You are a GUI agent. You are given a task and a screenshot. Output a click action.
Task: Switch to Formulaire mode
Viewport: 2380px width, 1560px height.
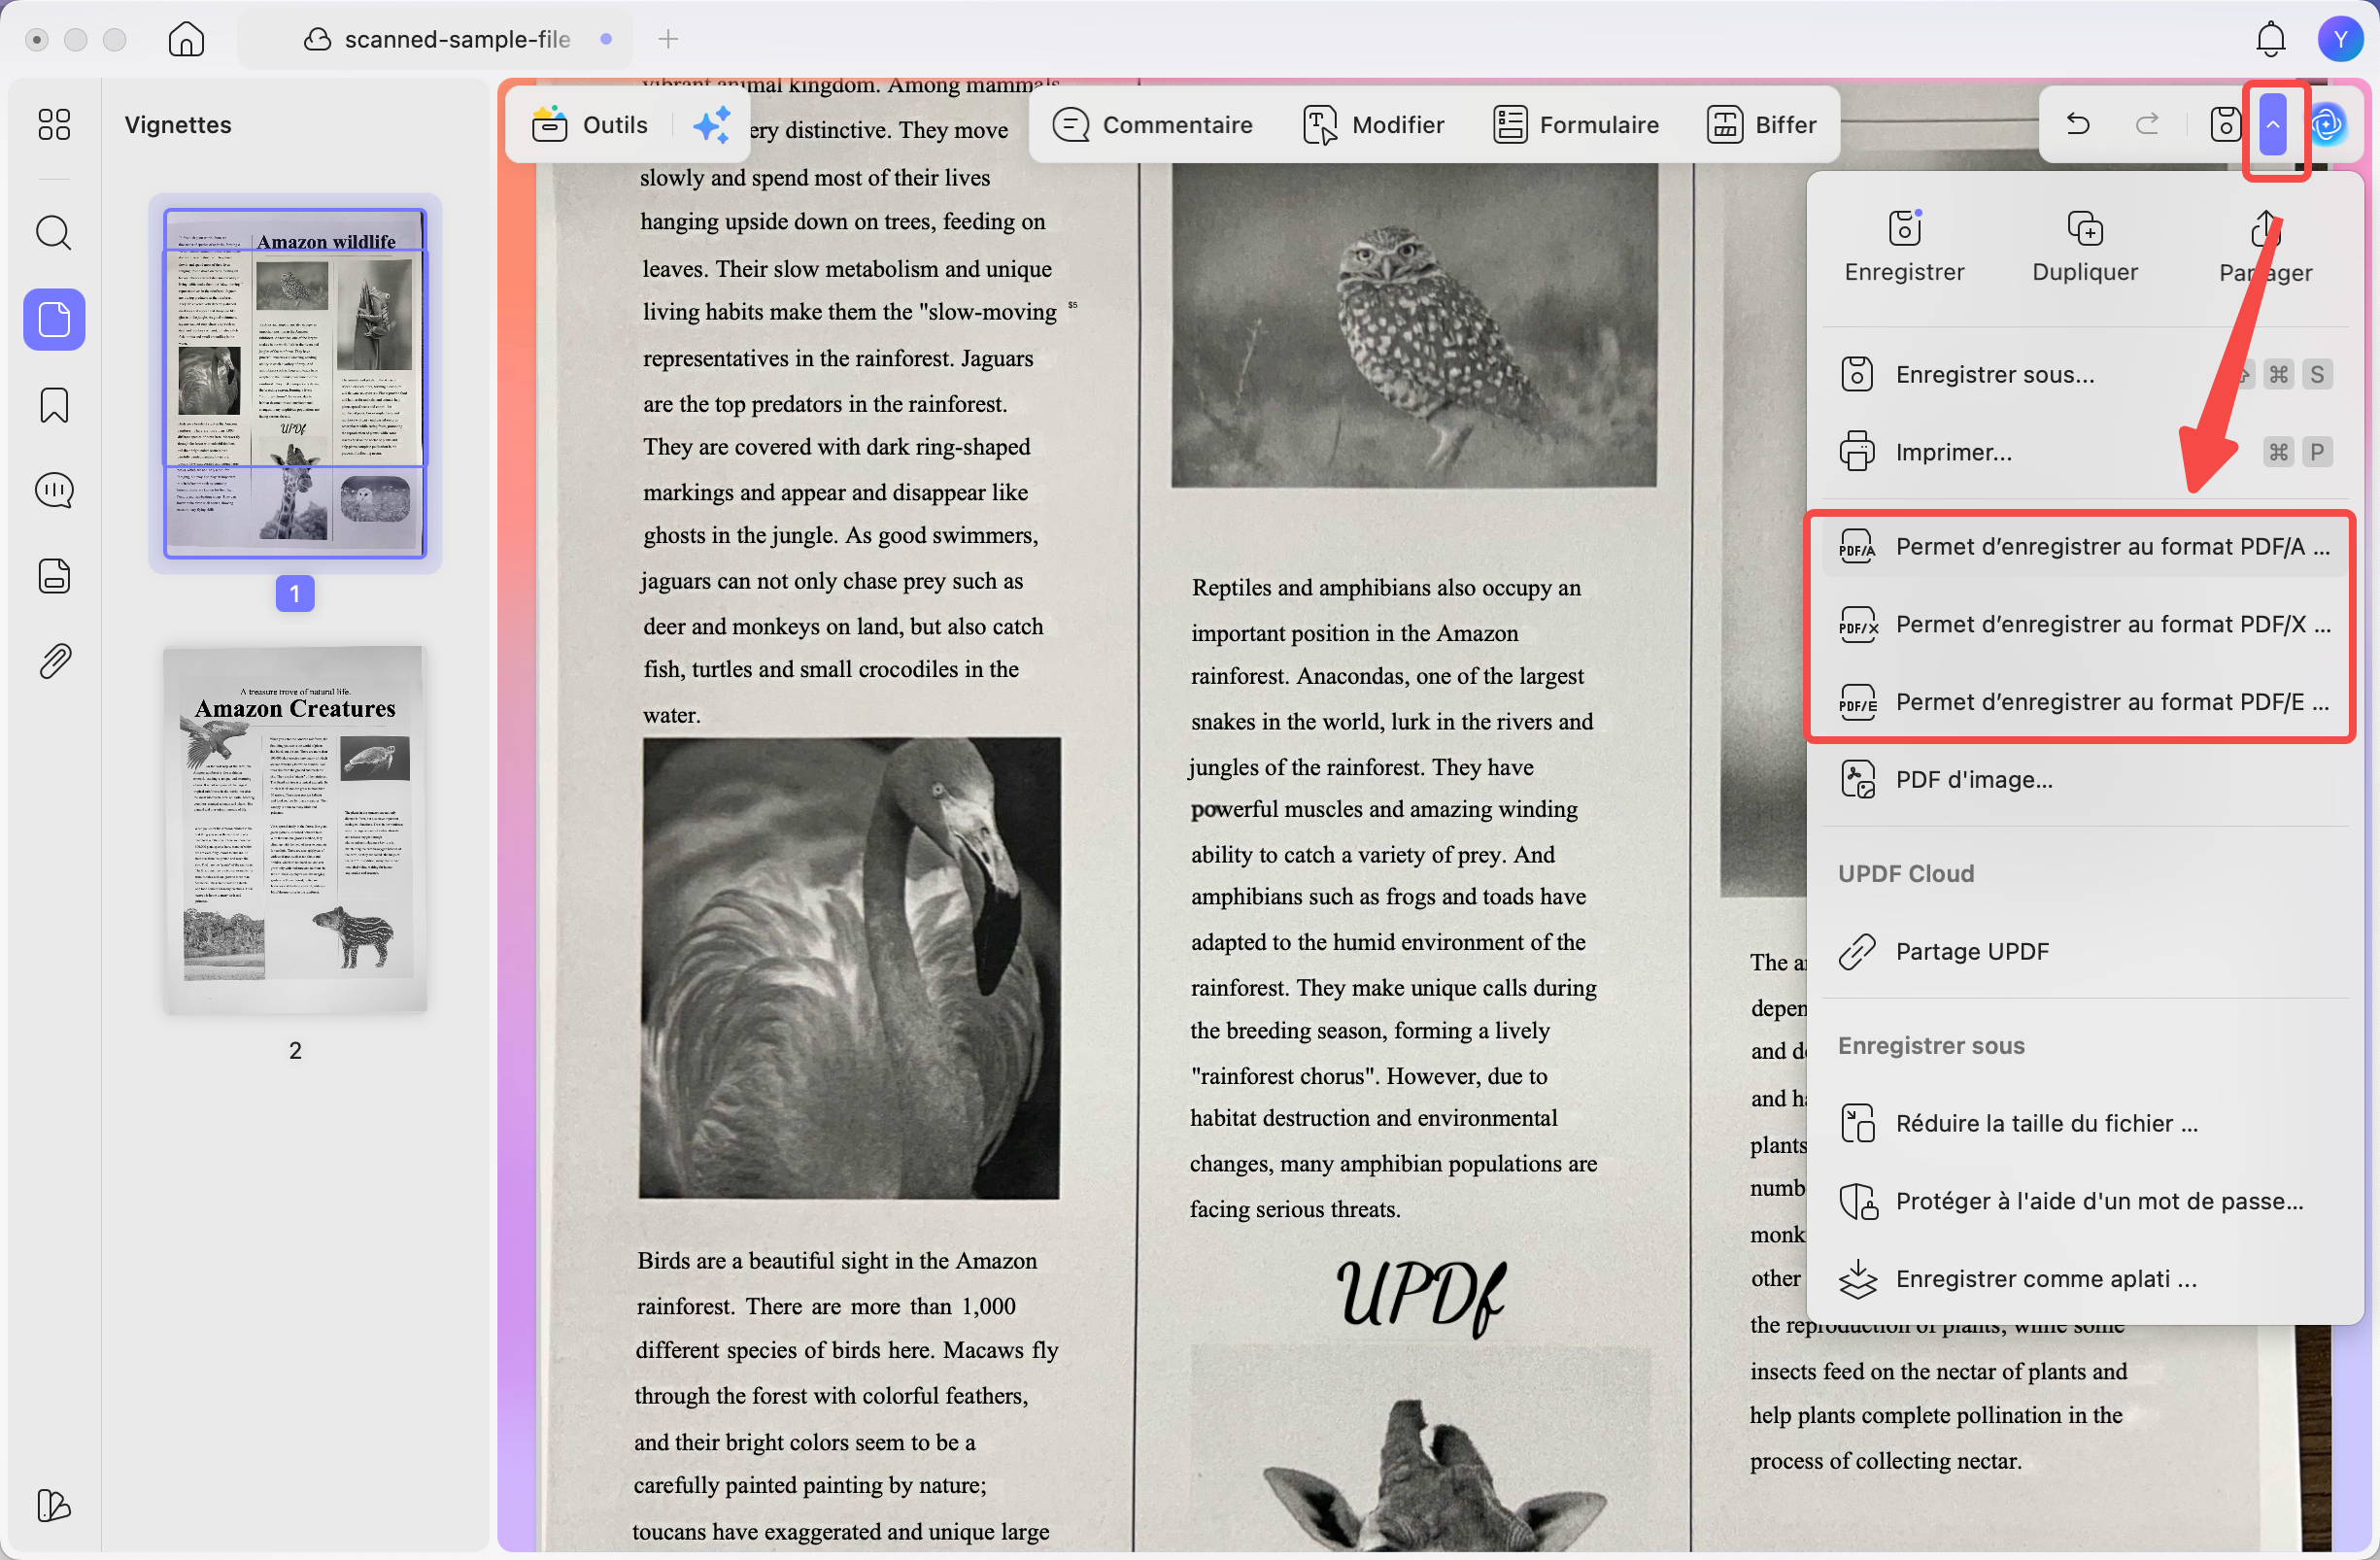(1576, 125)
